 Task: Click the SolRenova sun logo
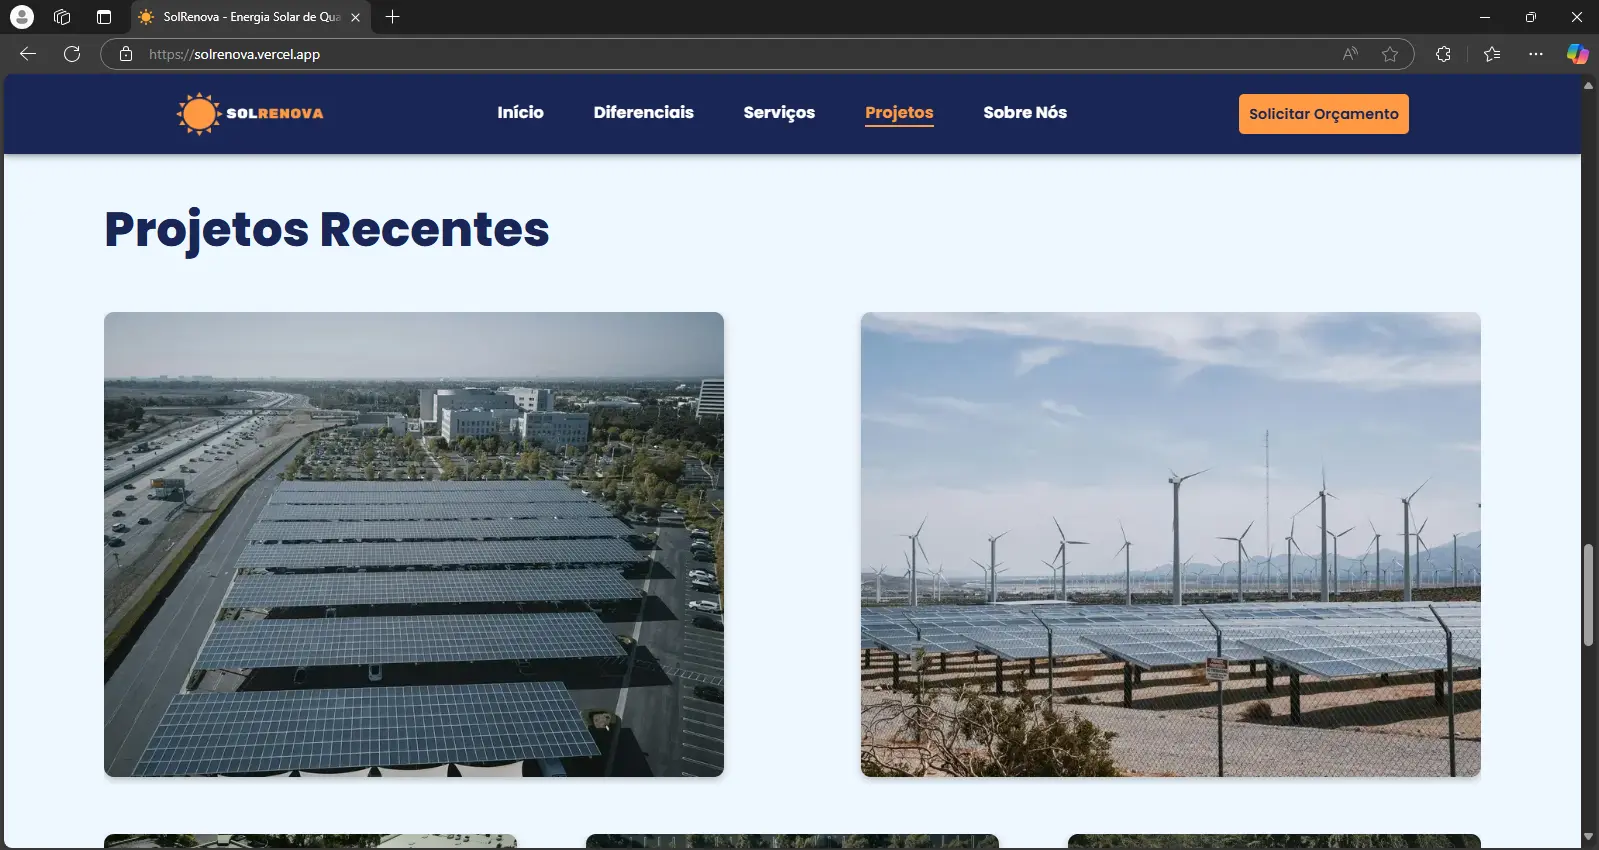199,114
